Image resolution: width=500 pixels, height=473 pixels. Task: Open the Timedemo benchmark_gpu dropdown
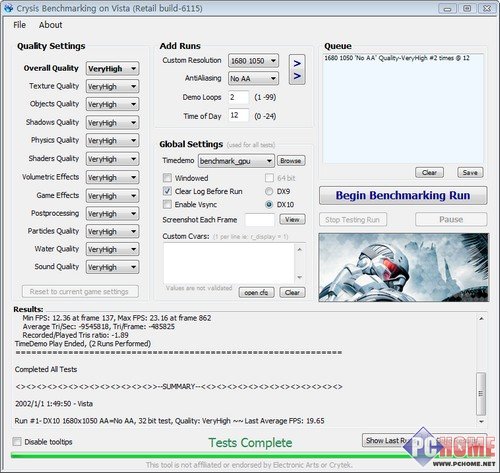tap(236, 161)
